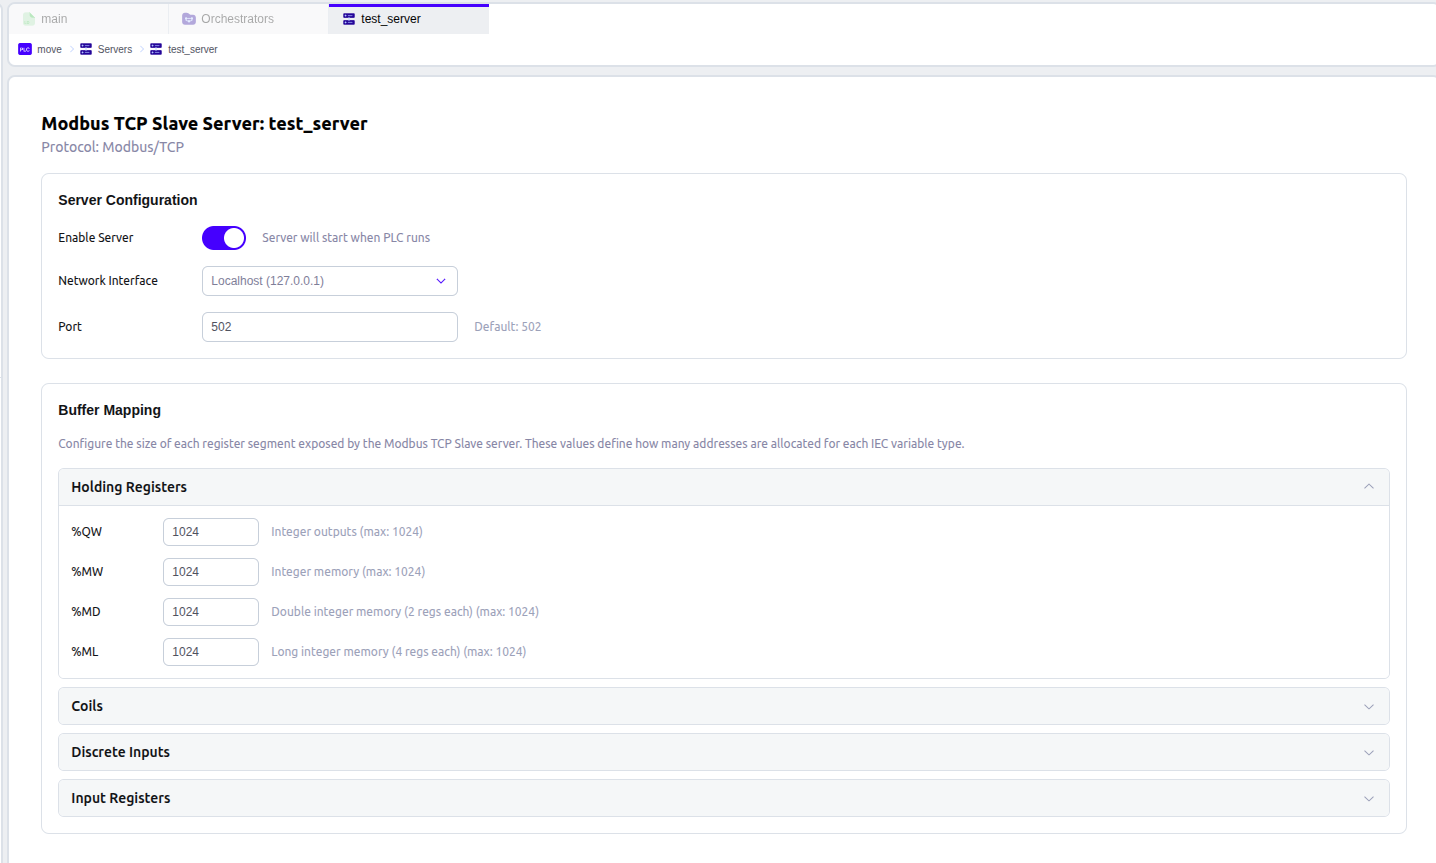
Task: Click the %ML label
Action: point(85,652)
